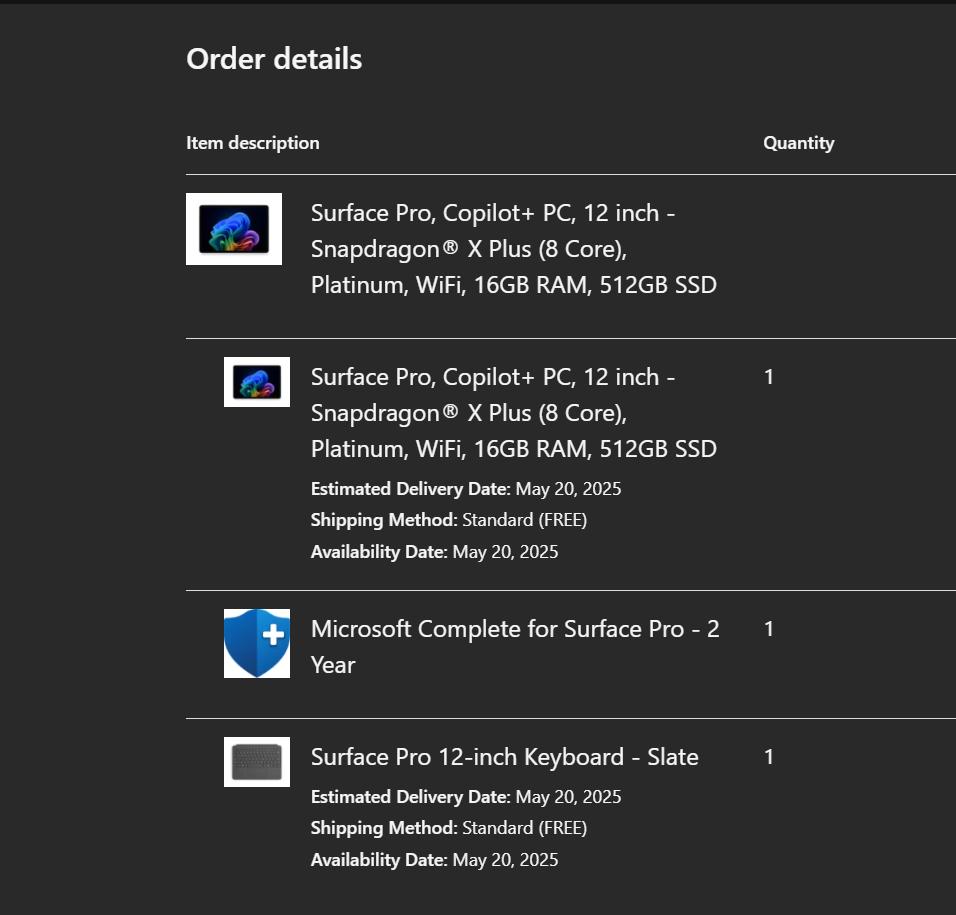This screenshot has width=956, height=915.
Task: Click the Item description column header
Action: pos(253,143)
